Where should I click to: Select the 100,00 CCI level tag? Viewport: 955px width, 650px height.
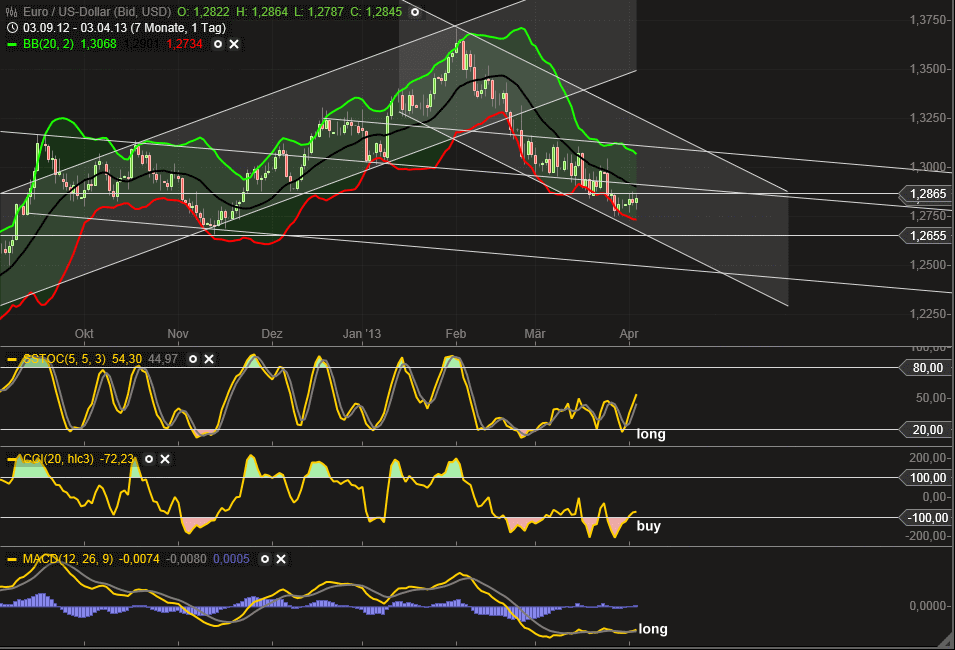(927, 478)
